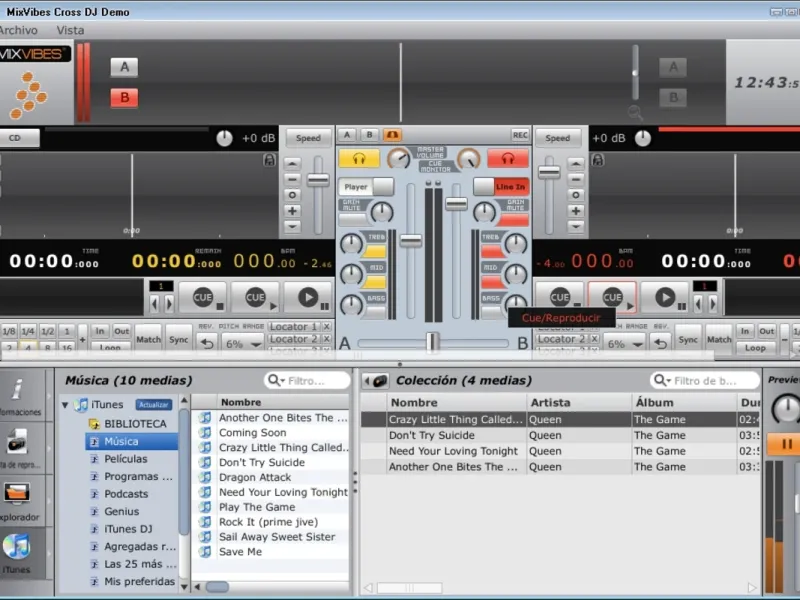
Task: Click the deck A Cue/Stop button
Action: 203,297
